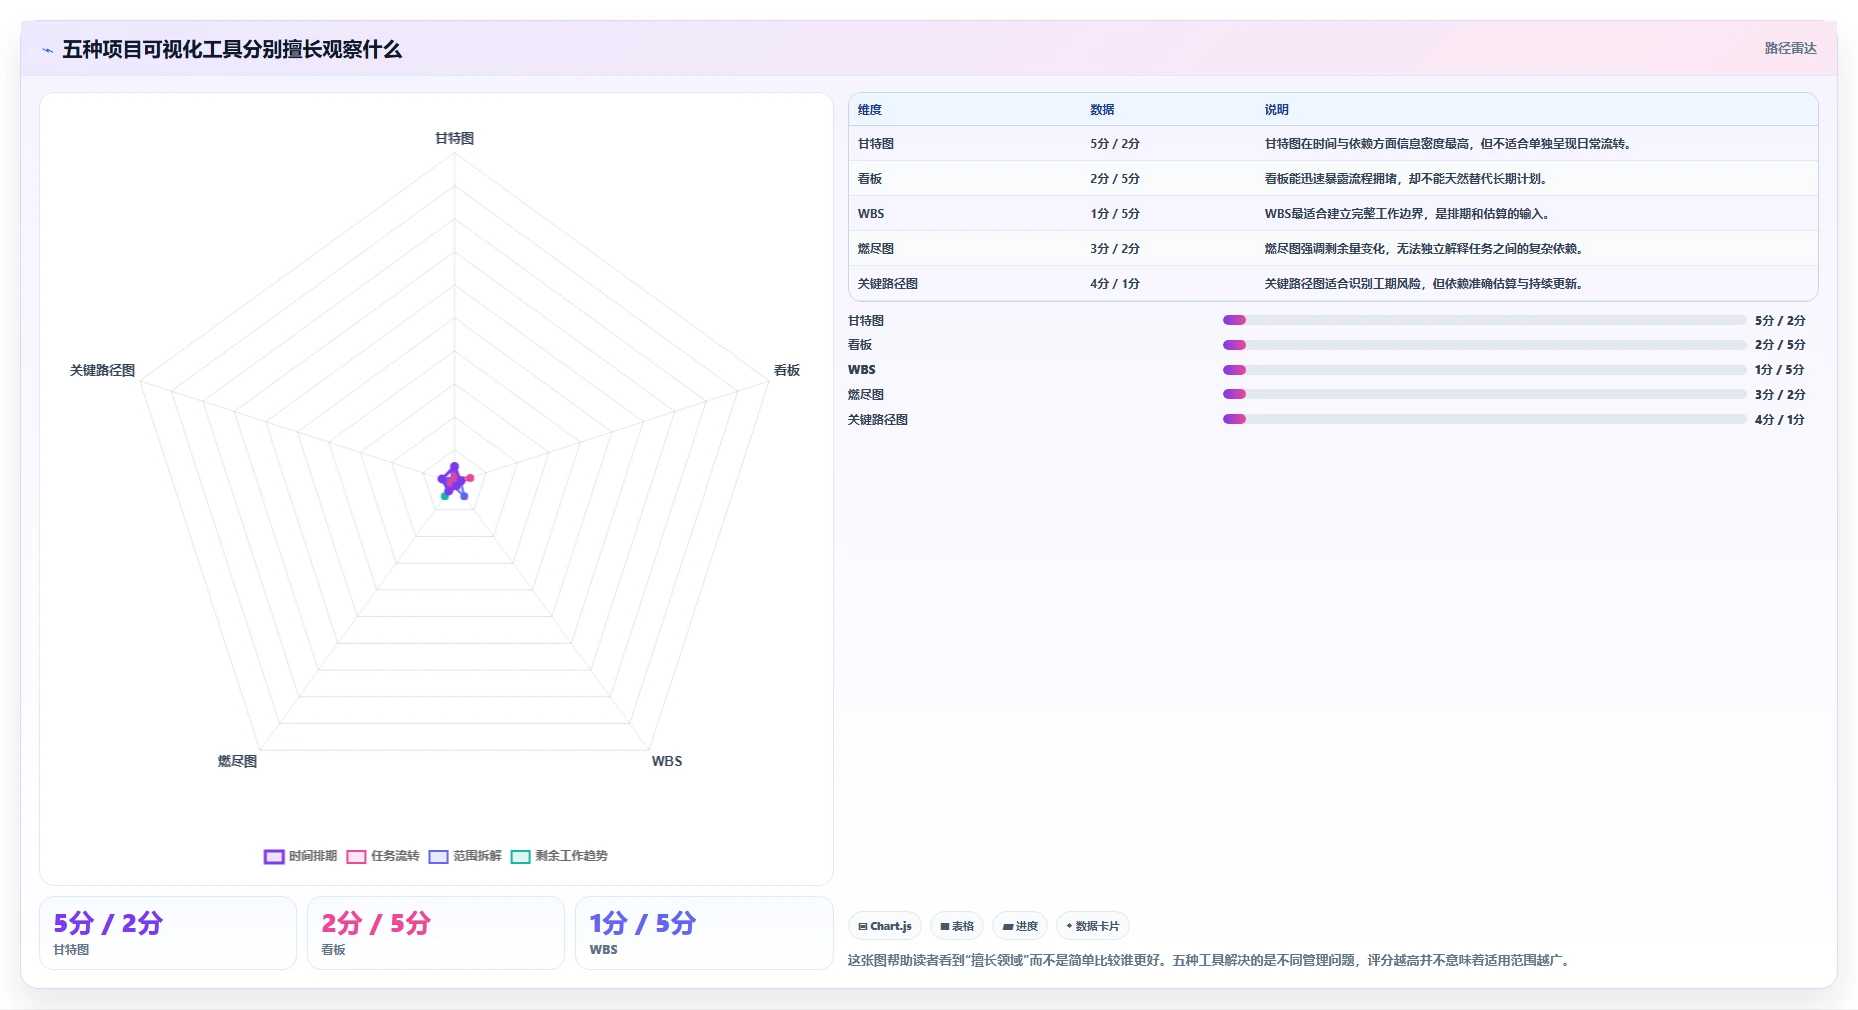Click the 燃尽图 radar axis label
1858x1010 pixels.
coord(237,761)
